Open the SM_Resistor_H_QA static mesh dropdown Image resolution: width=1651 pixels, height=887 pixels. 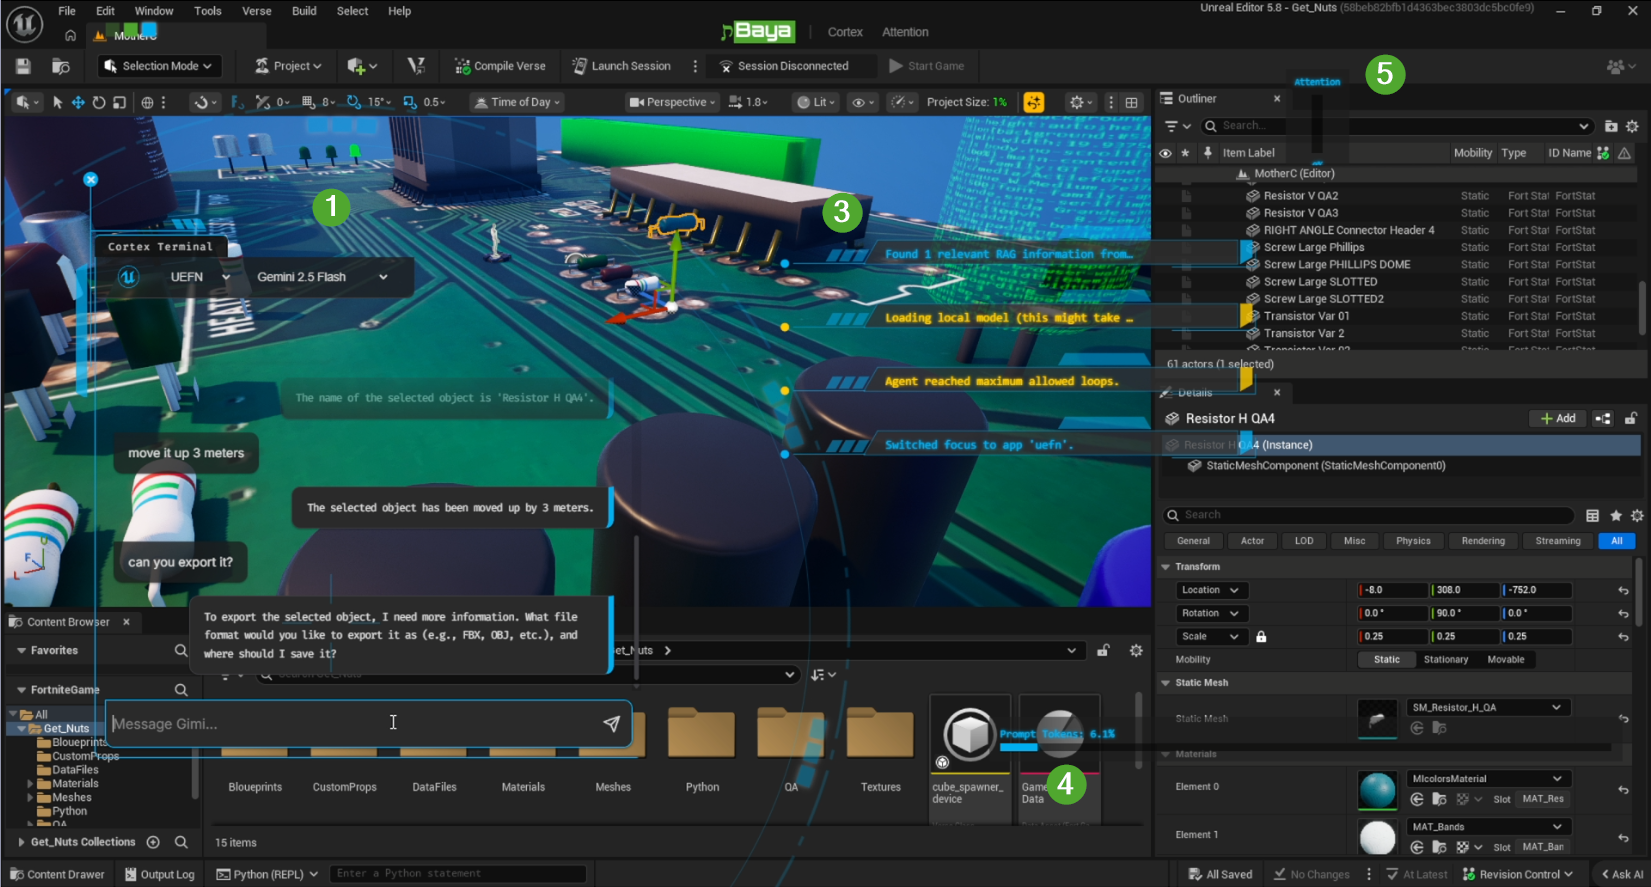click(1487, 708)
